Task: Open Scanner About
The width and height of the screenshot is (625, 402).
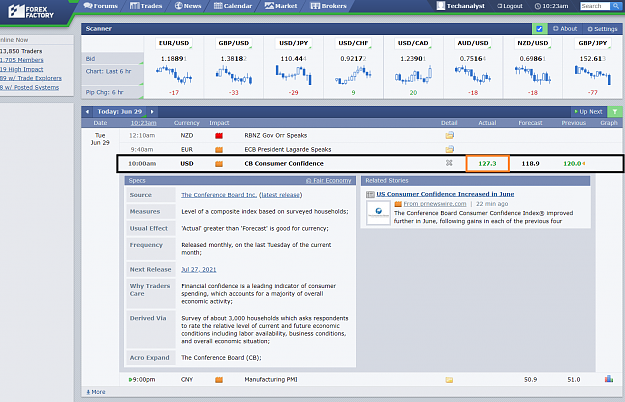Action: tap(565, 29)
